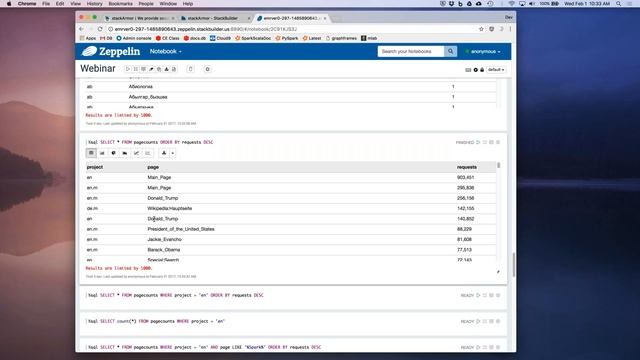Clone this notebook
Image resolution: width=640 pixels, height=360 pixels.
coord(159,69)
